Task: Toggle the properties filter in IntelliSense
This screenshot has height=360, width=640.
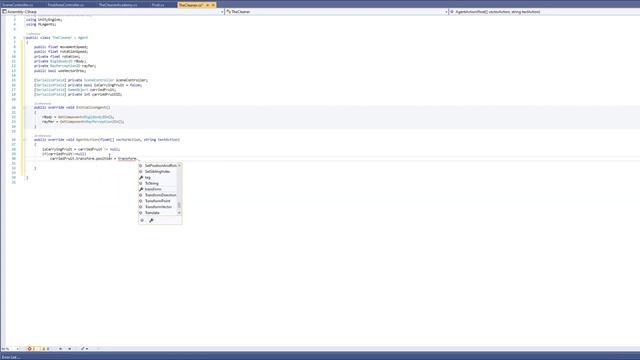Action: (x=151, y=220)
